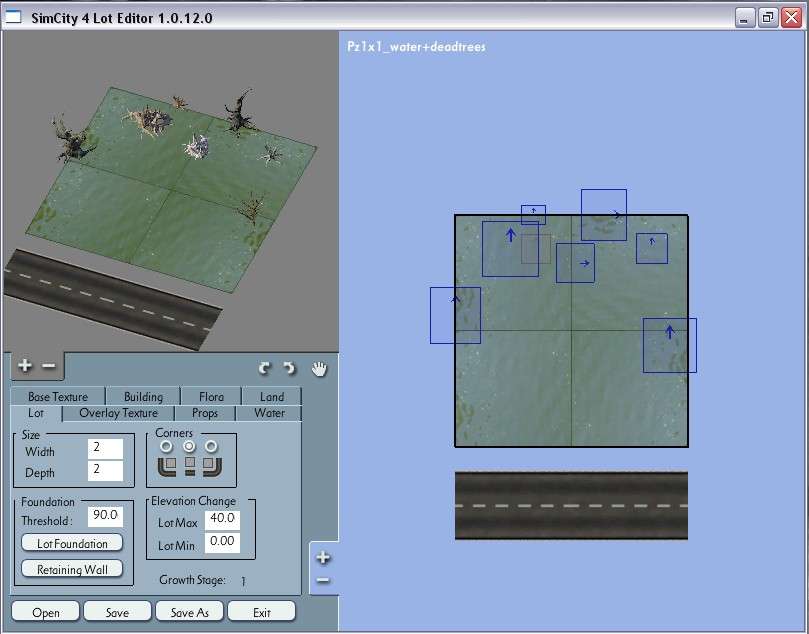Select the Lot tab

[36, 413]
